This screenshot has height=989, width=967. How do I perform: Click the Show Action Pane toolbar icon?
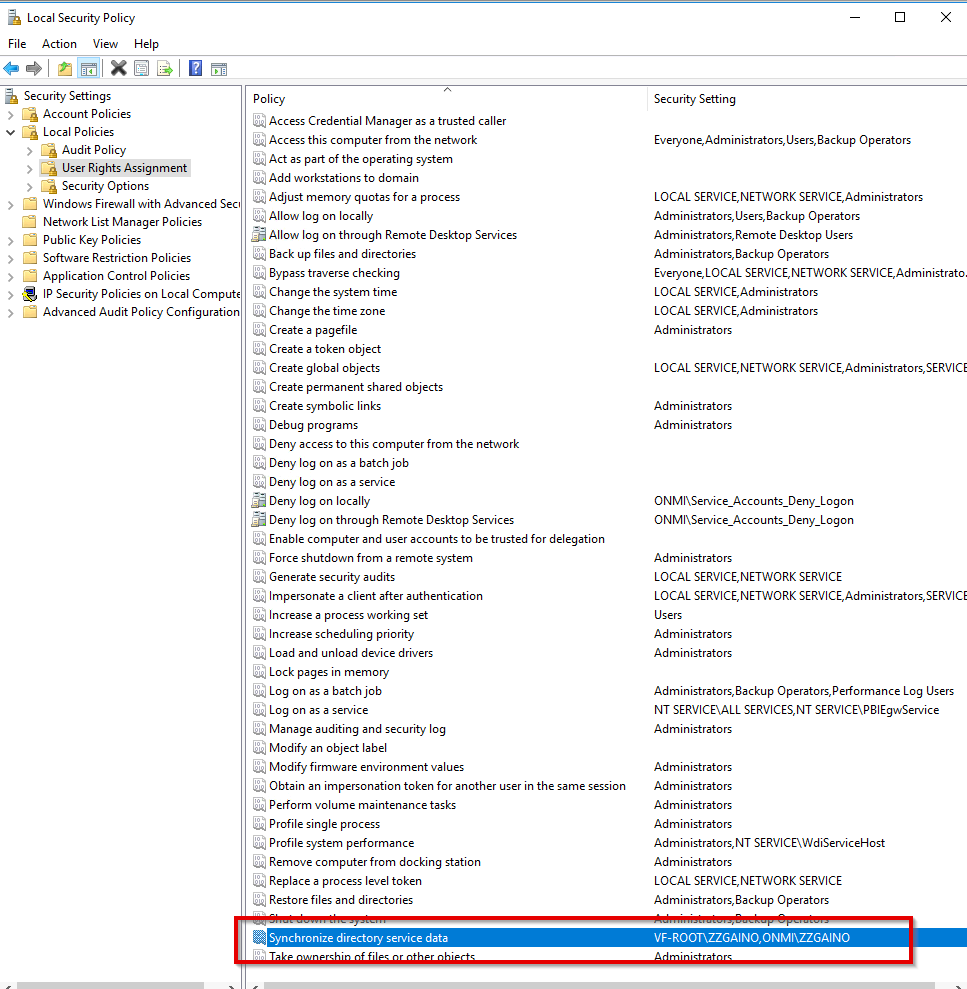(218, 68)
